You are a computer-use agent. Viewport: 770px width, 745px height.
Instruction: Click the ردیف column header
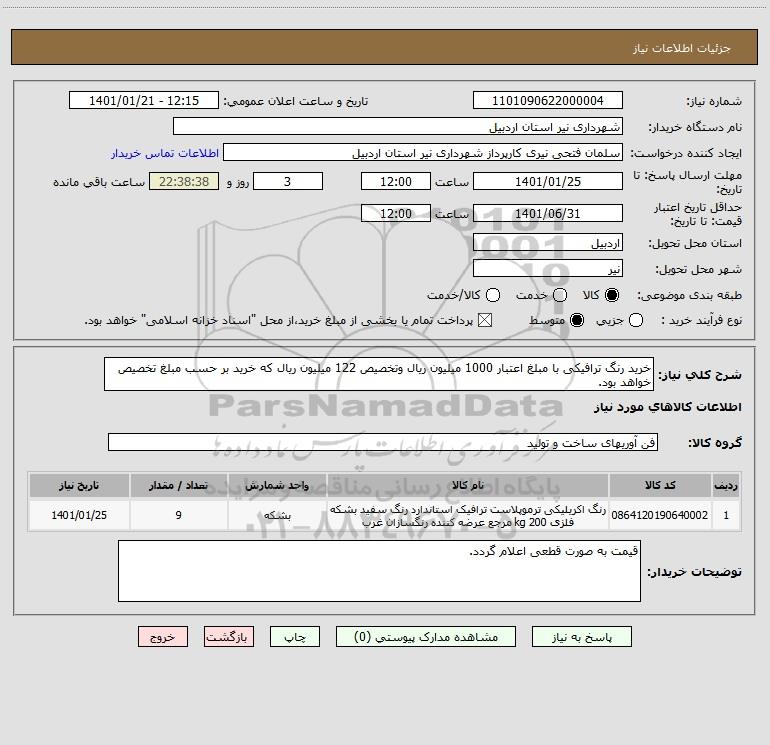(x=726, y=485)
